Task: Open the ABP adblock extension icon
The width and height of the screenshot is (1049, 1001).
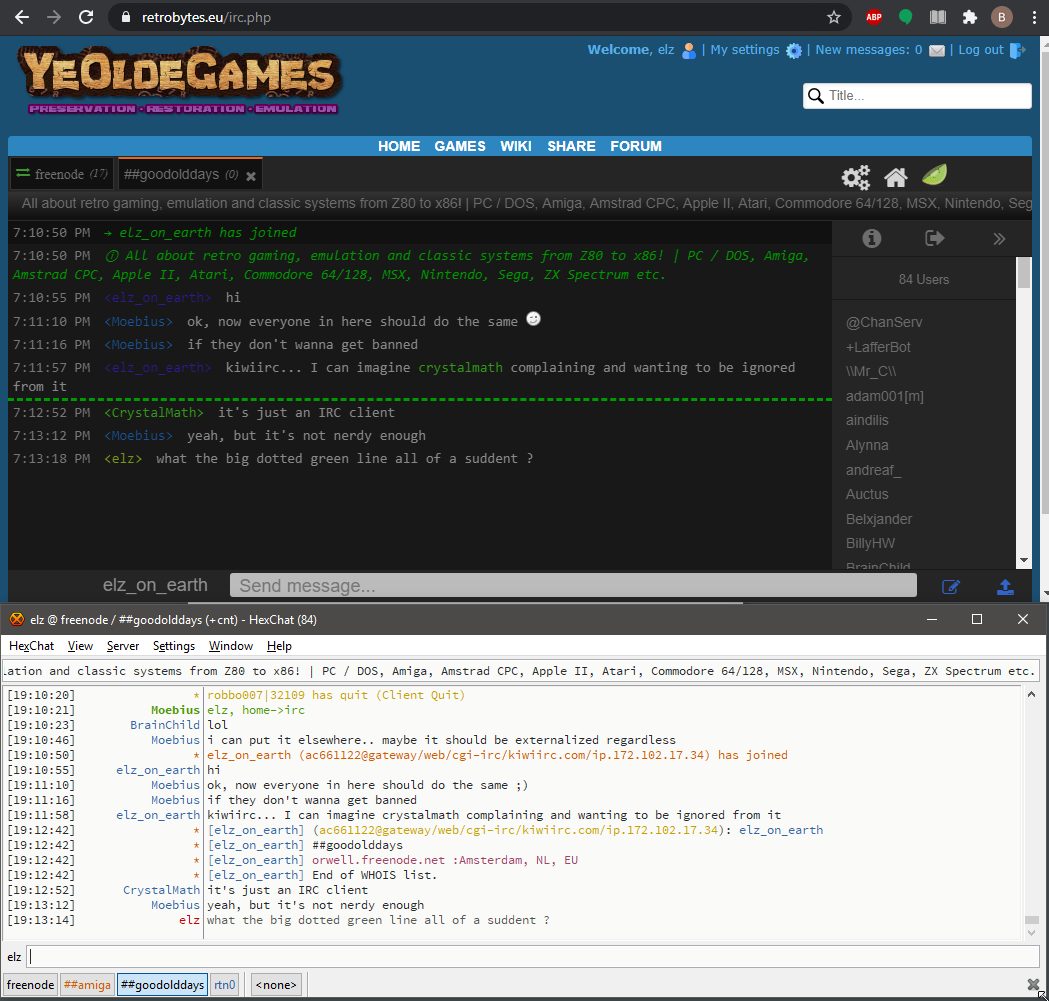Action: click(874, 17)
